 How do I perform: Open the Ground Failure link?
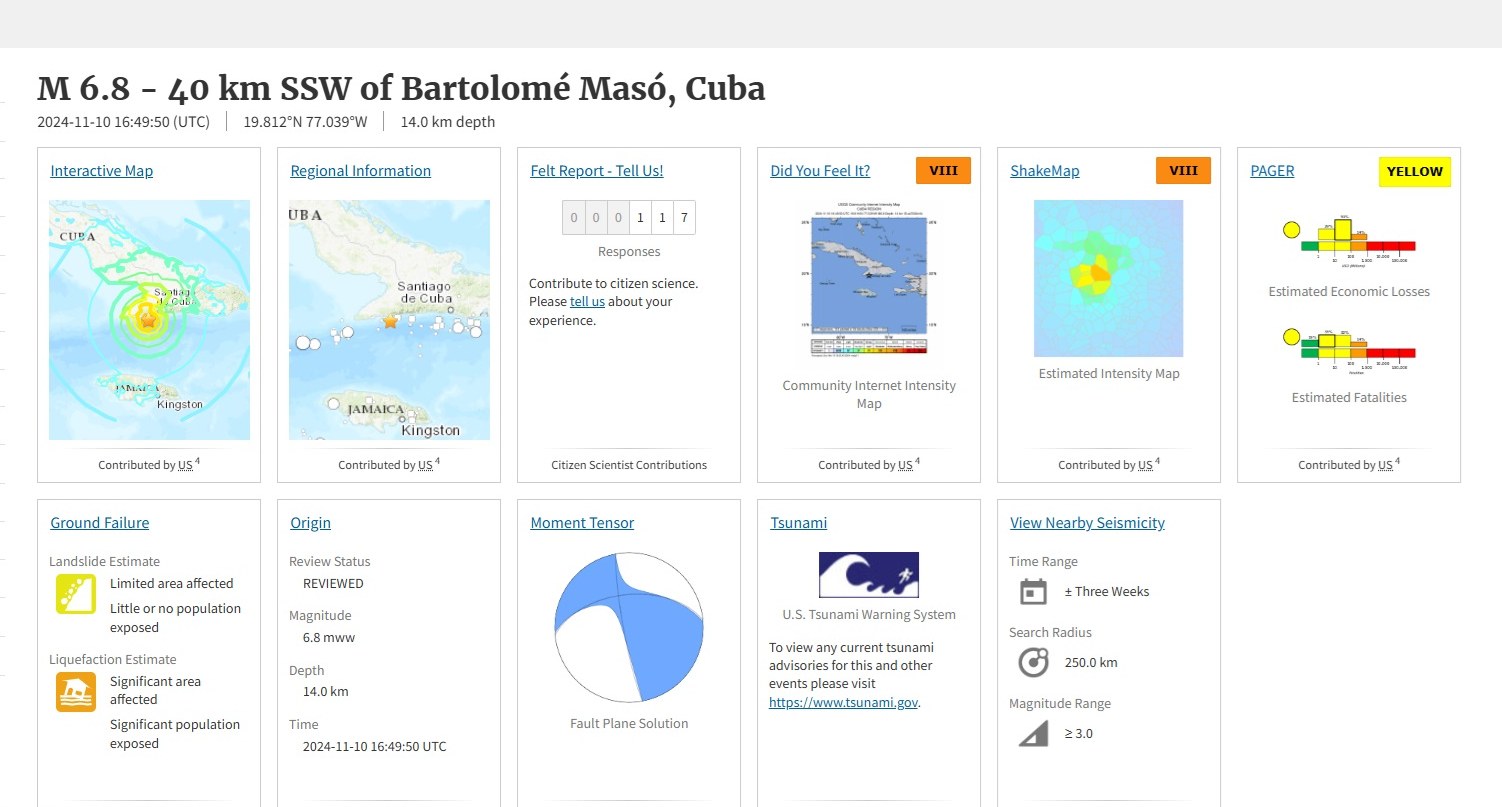pos(100,523)
